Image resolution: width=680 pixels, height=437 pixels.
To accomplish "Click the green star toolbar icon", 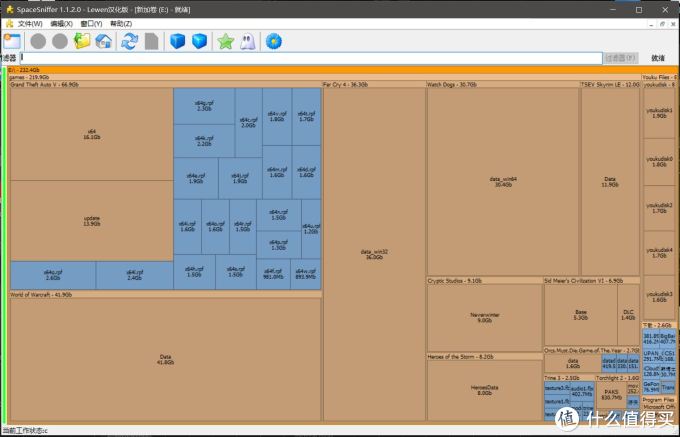I will tap(226, 42).
